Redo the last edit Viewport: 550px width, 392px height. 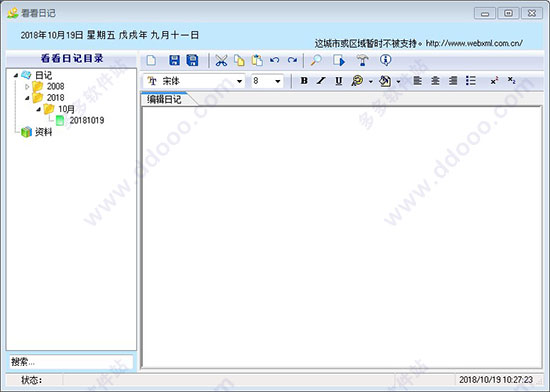292,60
